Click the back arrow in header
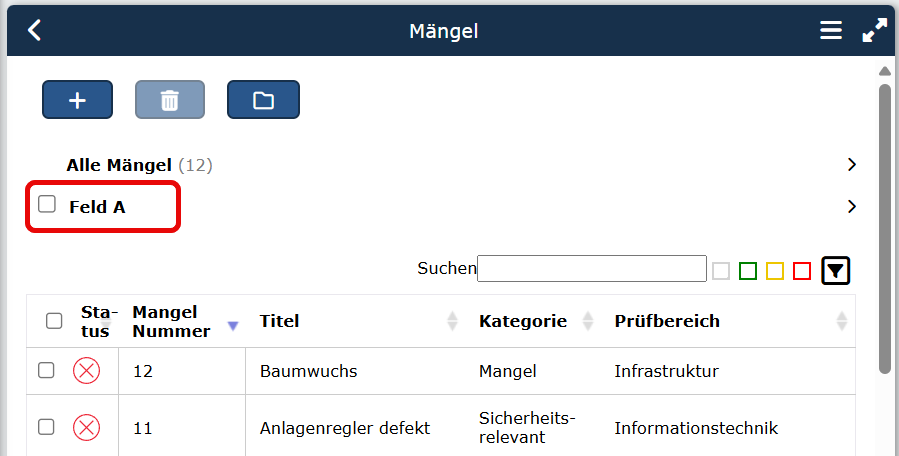 (34, 30)
